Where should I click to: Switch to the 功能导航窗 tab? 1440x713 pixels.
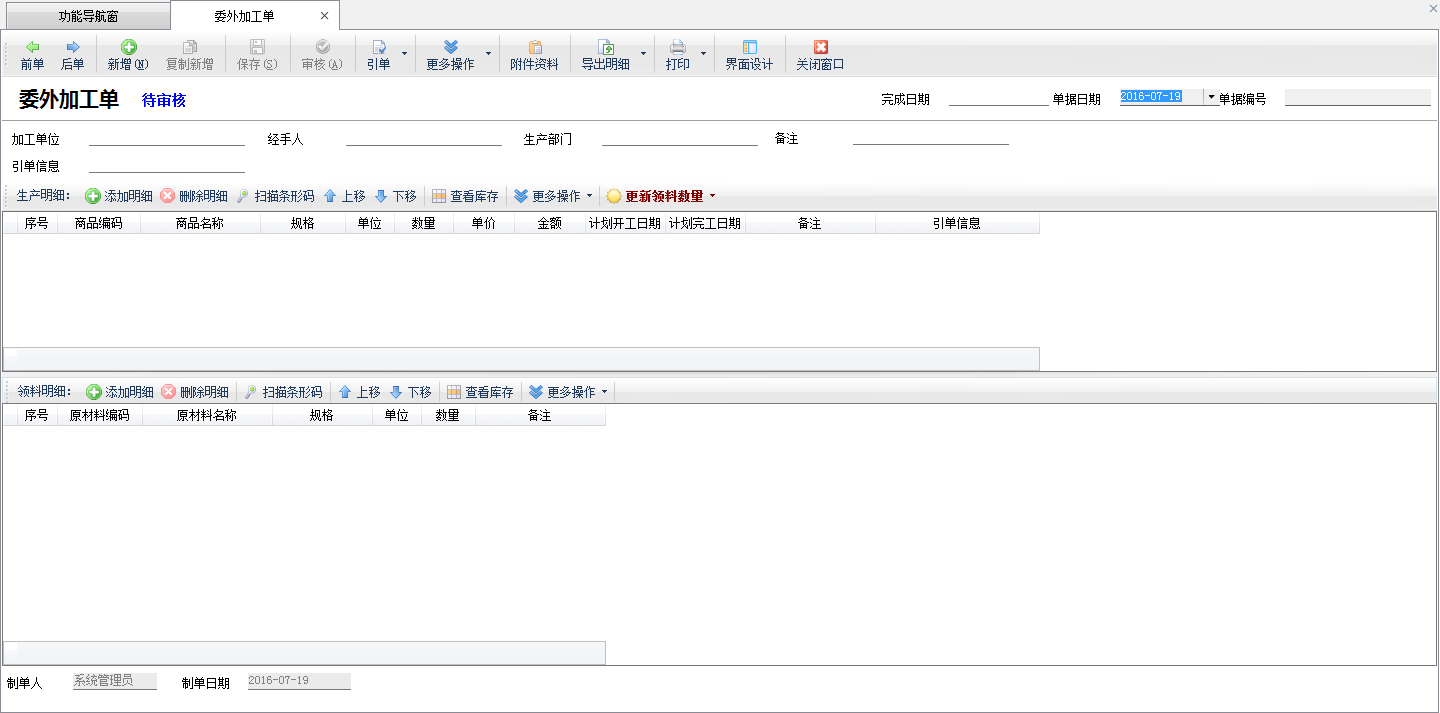88,16
